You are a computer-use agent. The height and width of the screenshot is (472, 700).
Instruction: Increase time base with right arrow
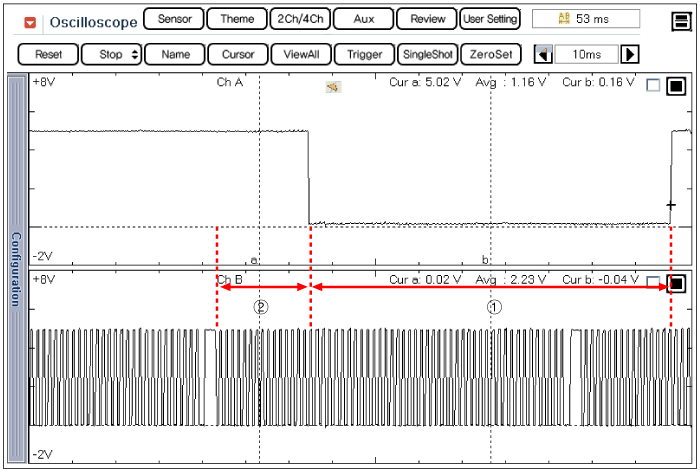630,54
